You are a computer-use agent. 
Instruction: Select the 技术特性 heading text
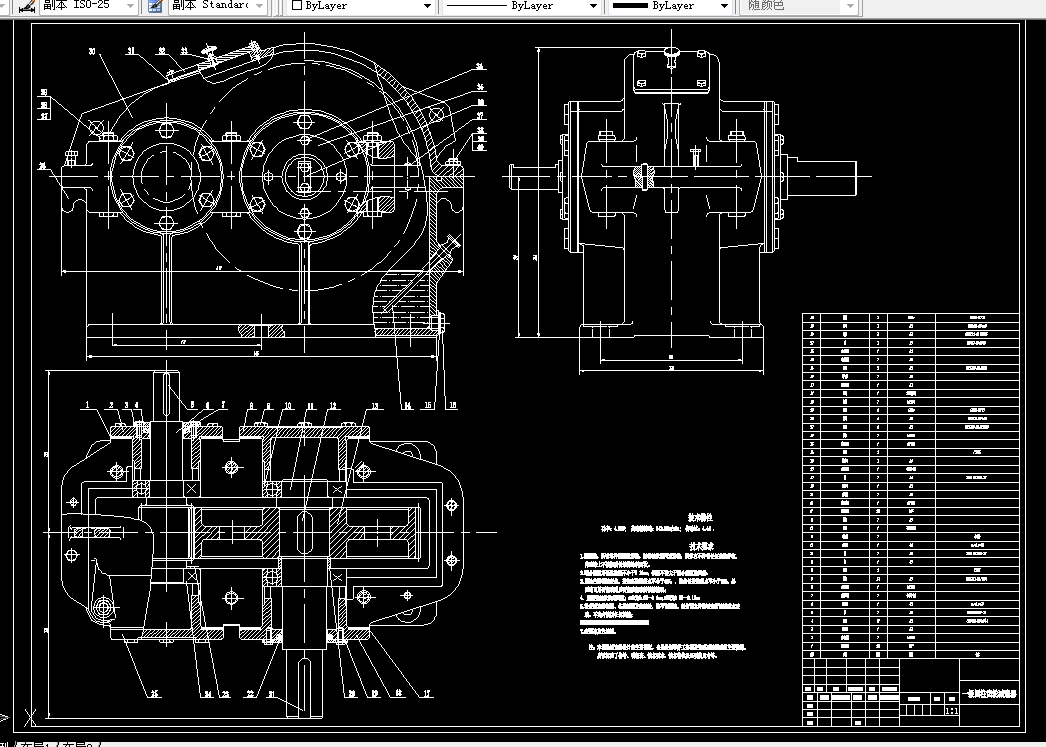click(x=700, y=517)
